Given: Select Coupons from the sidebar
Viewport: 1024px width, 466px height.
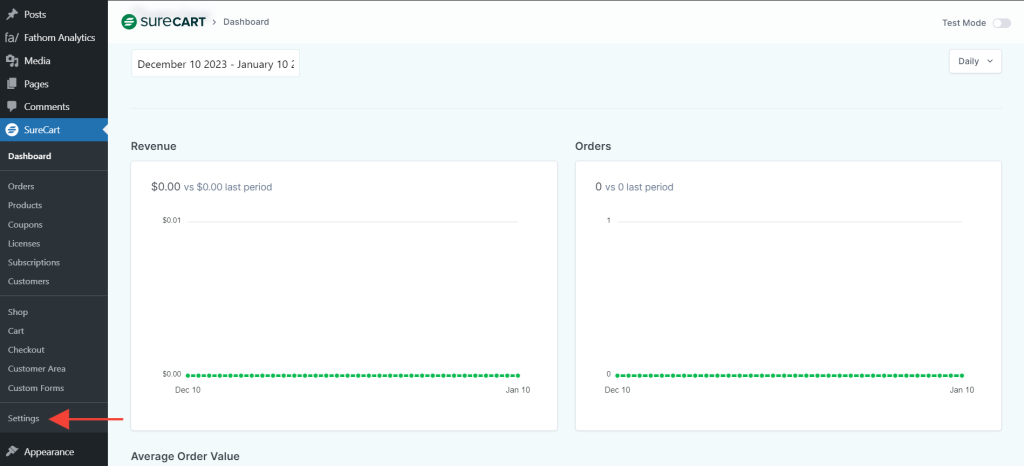Looking at the screenshot, I should (25, 225).
